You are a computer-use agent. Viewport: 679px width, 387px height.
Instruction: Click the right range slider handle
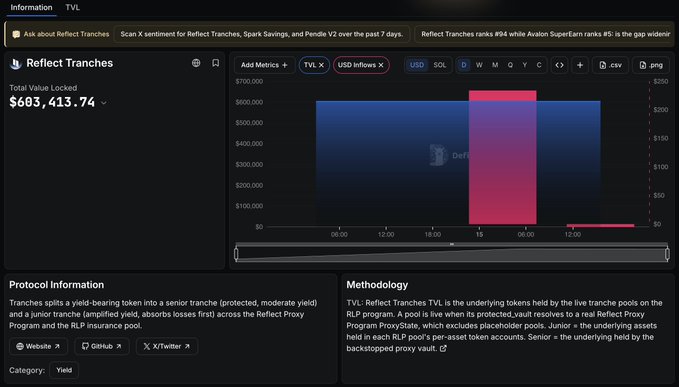pyautogui.click(x=667, y=254)
